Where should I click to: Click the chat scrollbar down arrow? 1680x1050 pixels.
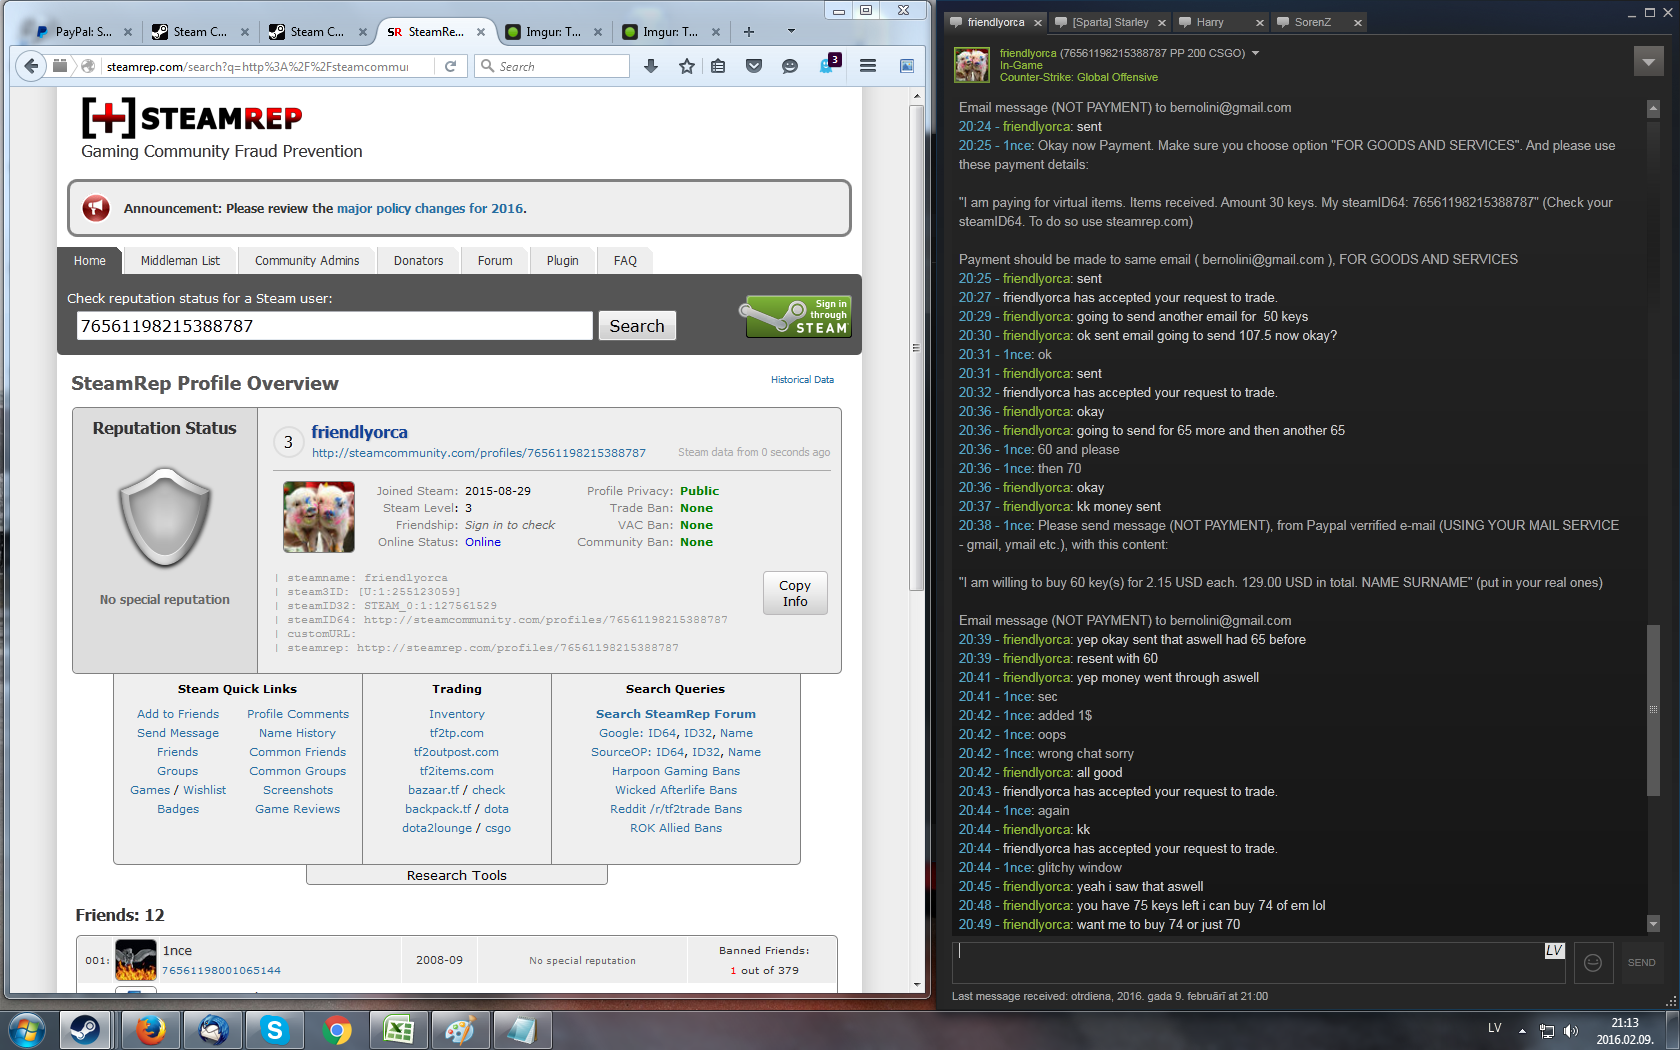pyautogui.click(x=1653, y=924)
